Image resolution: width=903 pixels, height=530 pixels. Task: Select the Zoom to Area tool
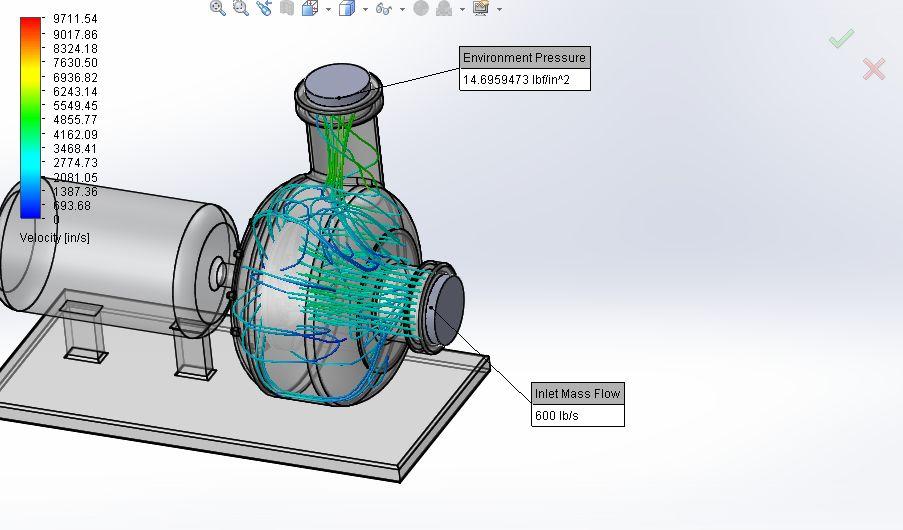click(240, 8)
